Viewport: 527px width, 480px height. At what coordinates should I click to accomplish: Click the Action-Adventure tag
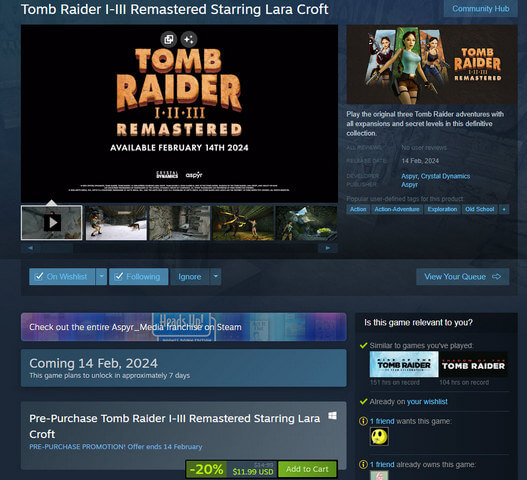(397, 209)
